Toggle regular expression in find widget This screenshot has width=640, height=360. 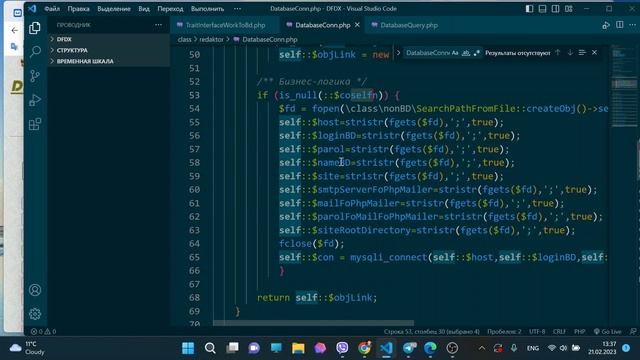click(476, 53)
